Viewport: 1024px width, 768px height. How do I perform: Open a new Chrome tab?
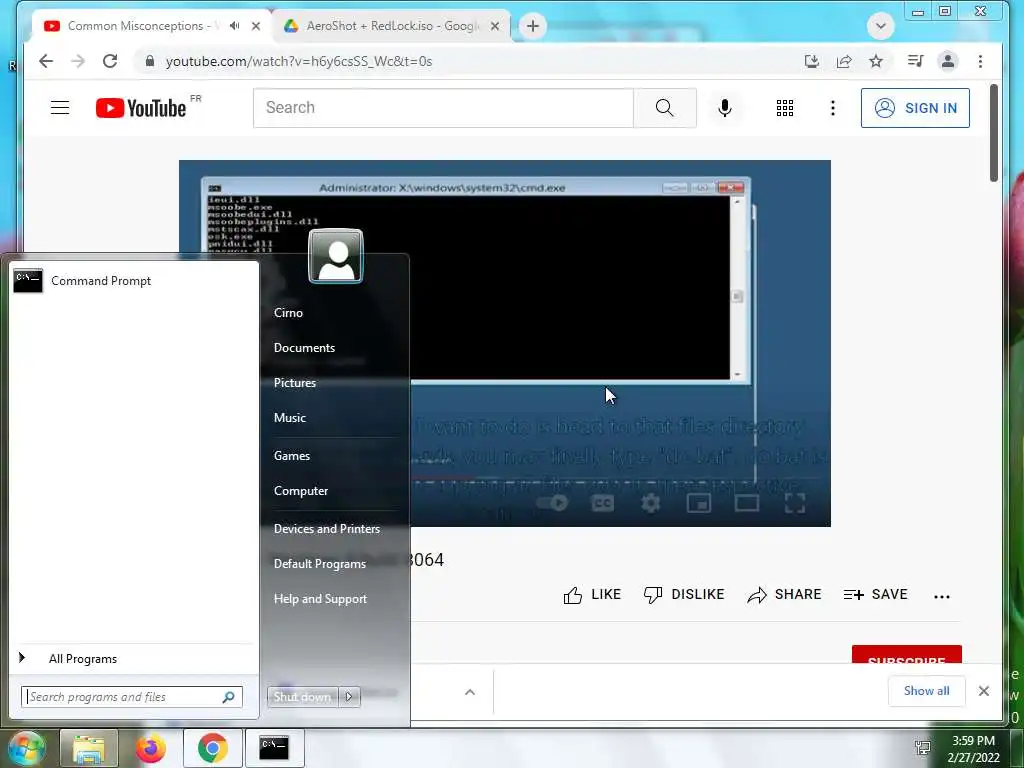[533, 26]
